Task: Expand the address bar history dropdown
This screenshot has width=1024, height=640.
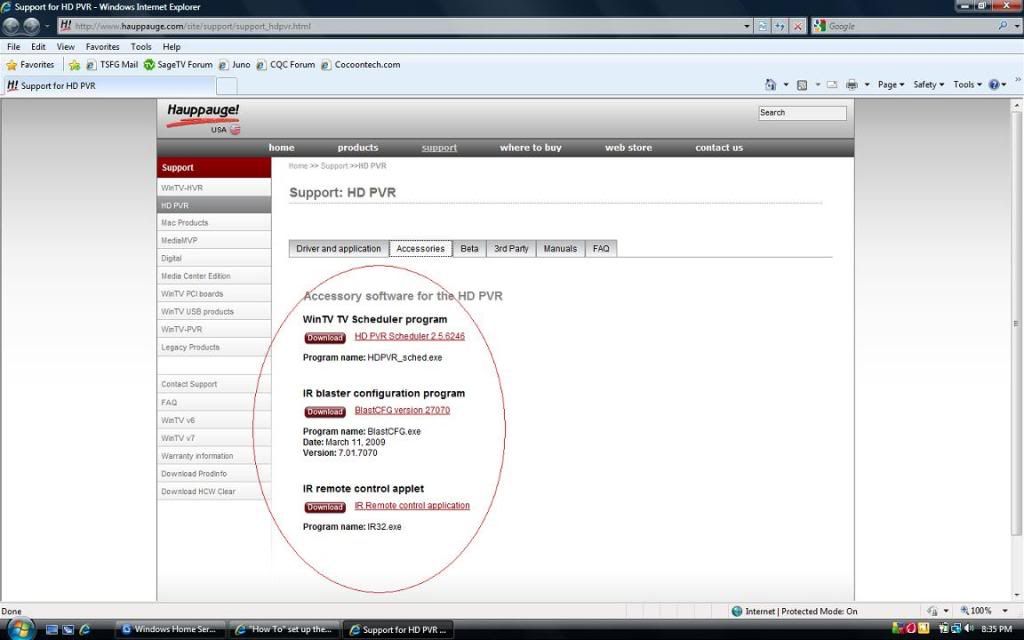Action: coord(747,26)
